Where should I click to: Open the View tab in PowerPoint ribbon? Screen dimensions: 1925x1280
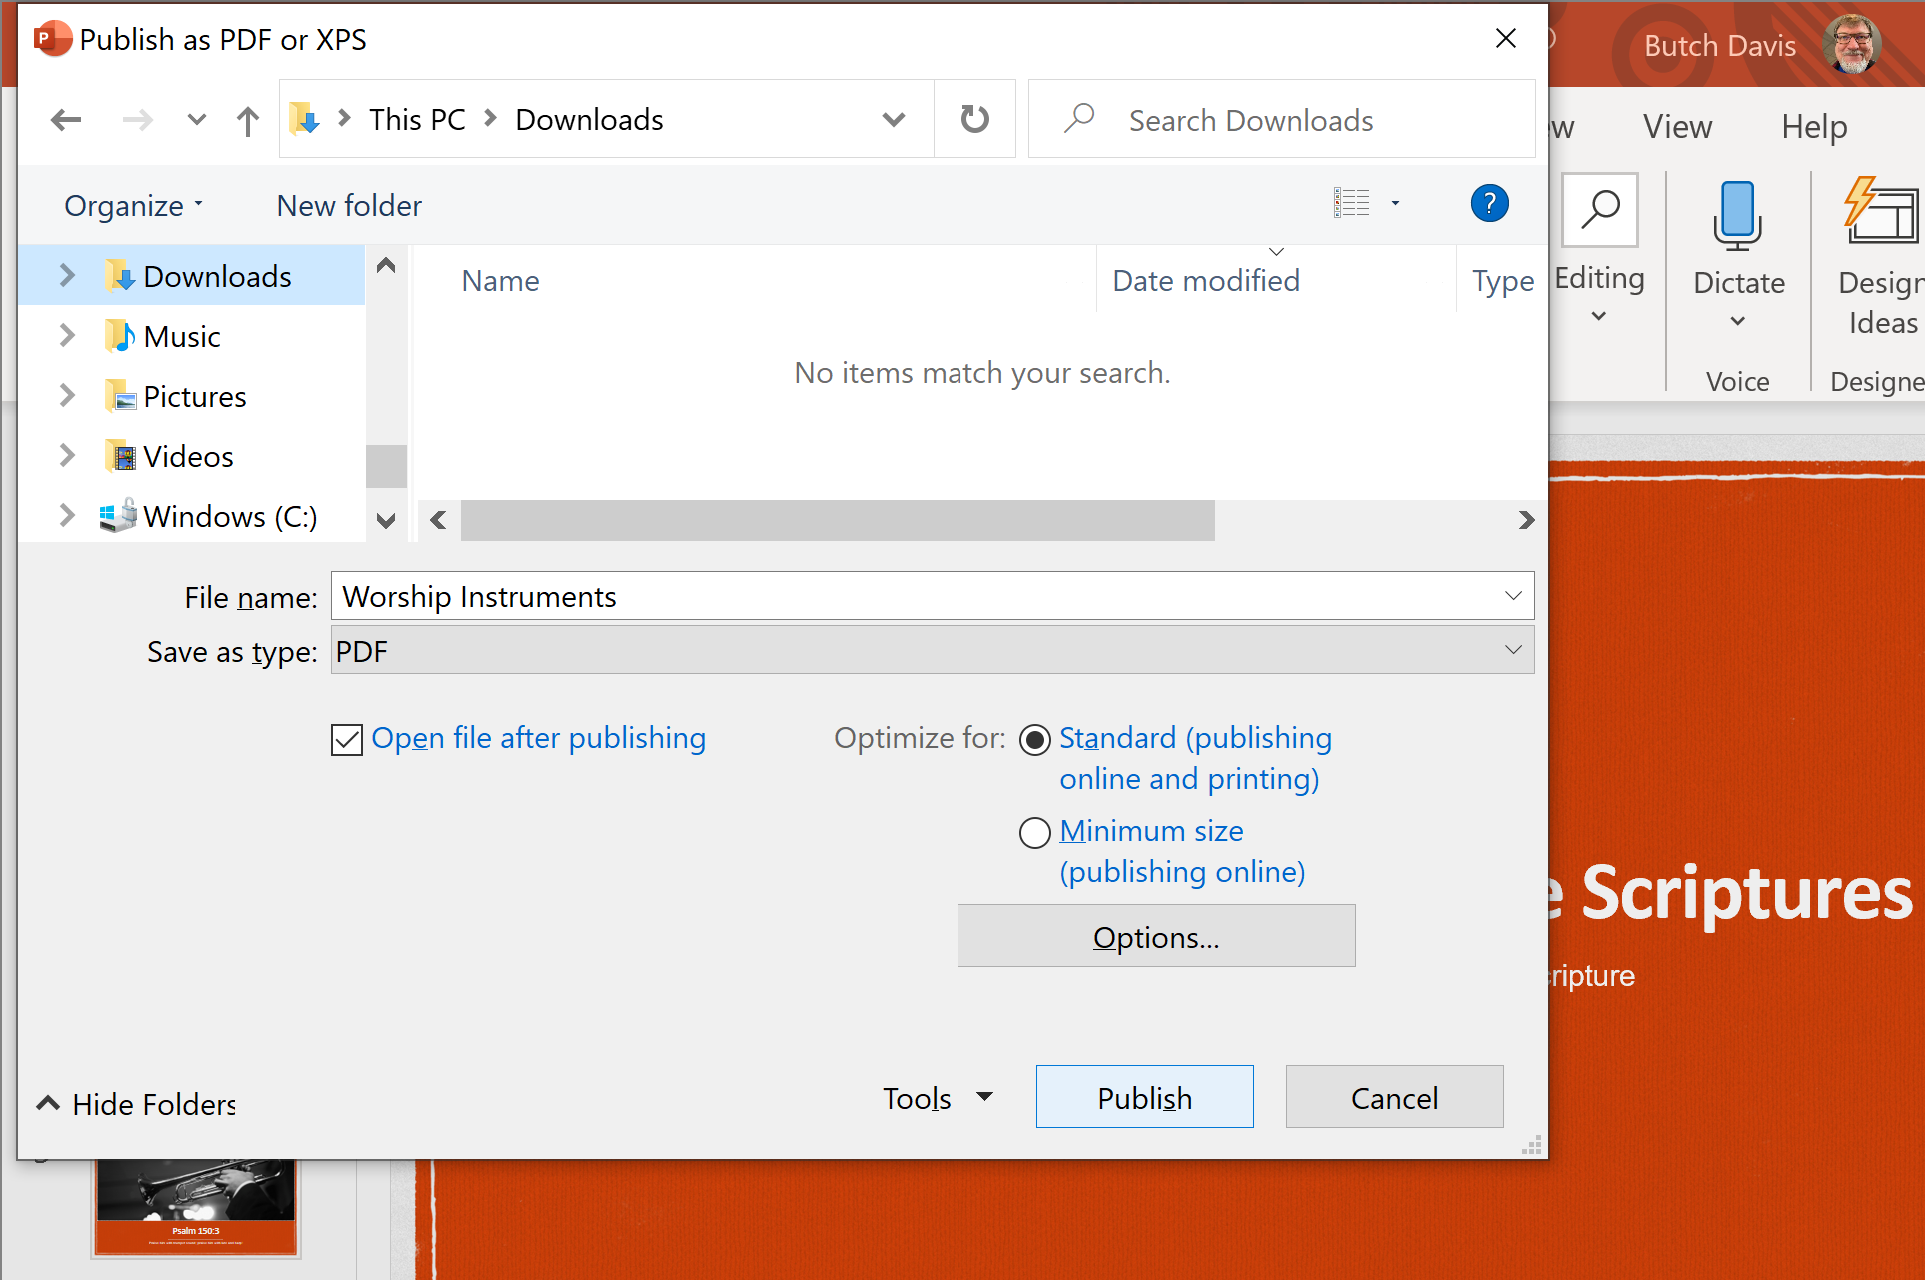pyautogui.click(x=1677, y=127)
